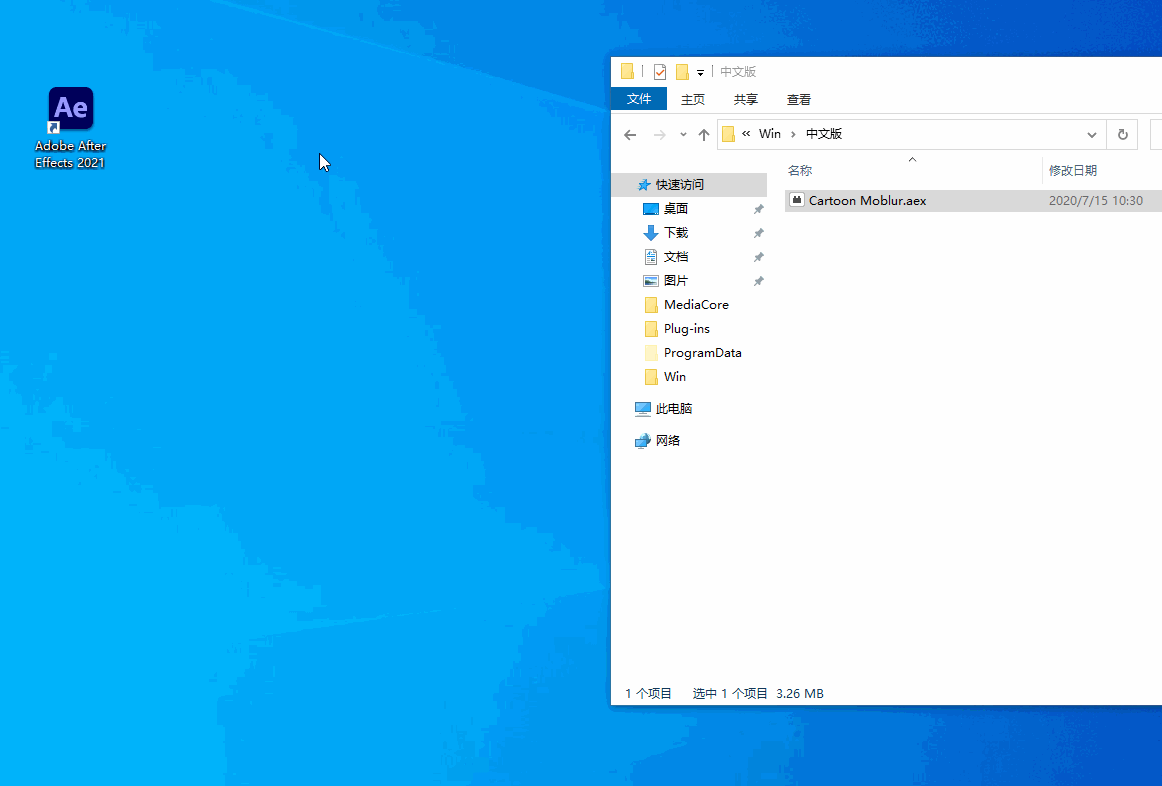Select 下载 in the navigation pane
Screen dimensions: 1162x786
(676, 233)
